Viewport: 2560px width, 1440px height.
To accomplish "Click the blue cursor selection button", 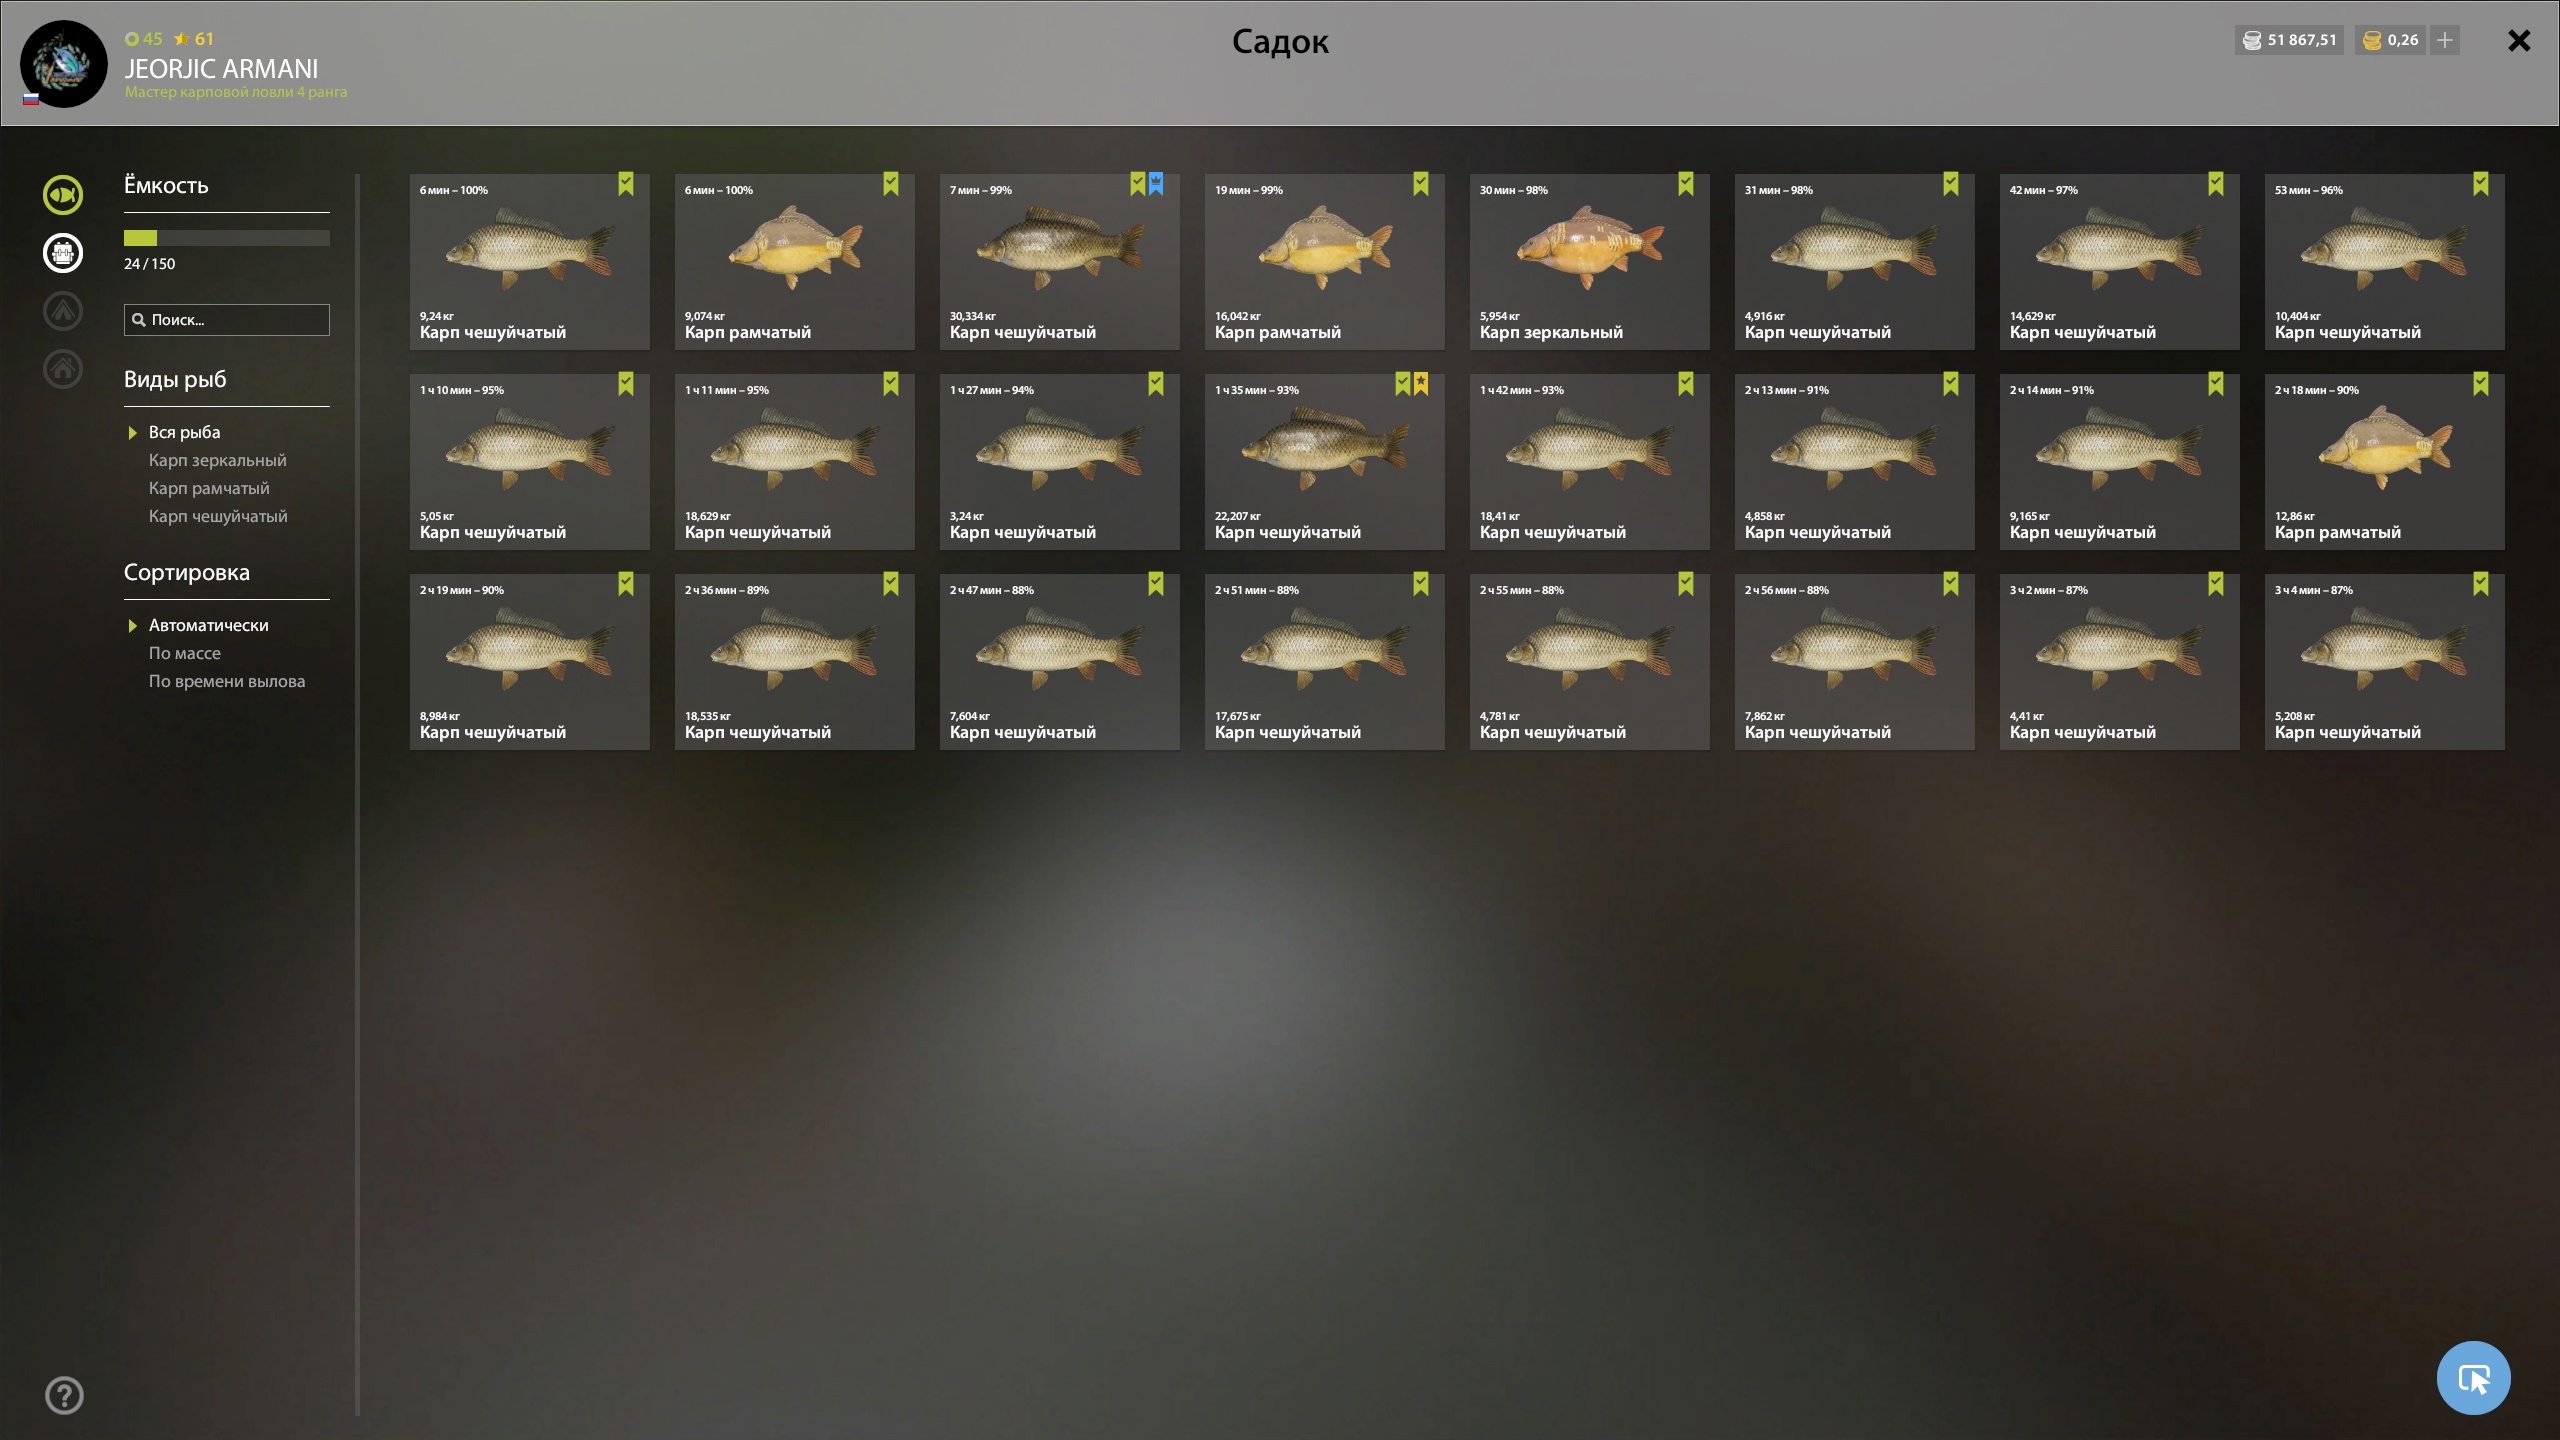I will (2473, 1378).
